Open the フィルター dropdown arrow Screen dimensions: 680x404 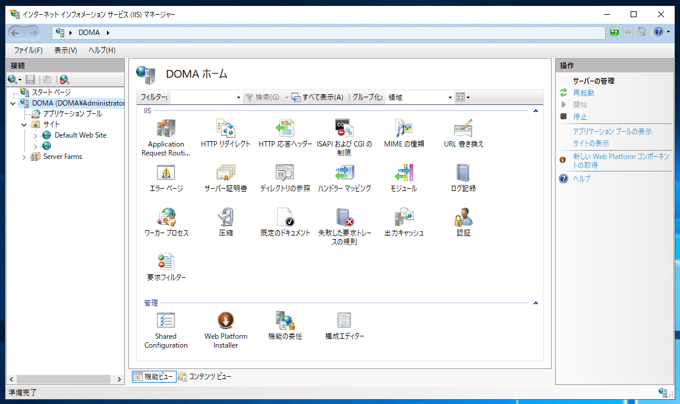pyautogui.click(x=239, y=98)
